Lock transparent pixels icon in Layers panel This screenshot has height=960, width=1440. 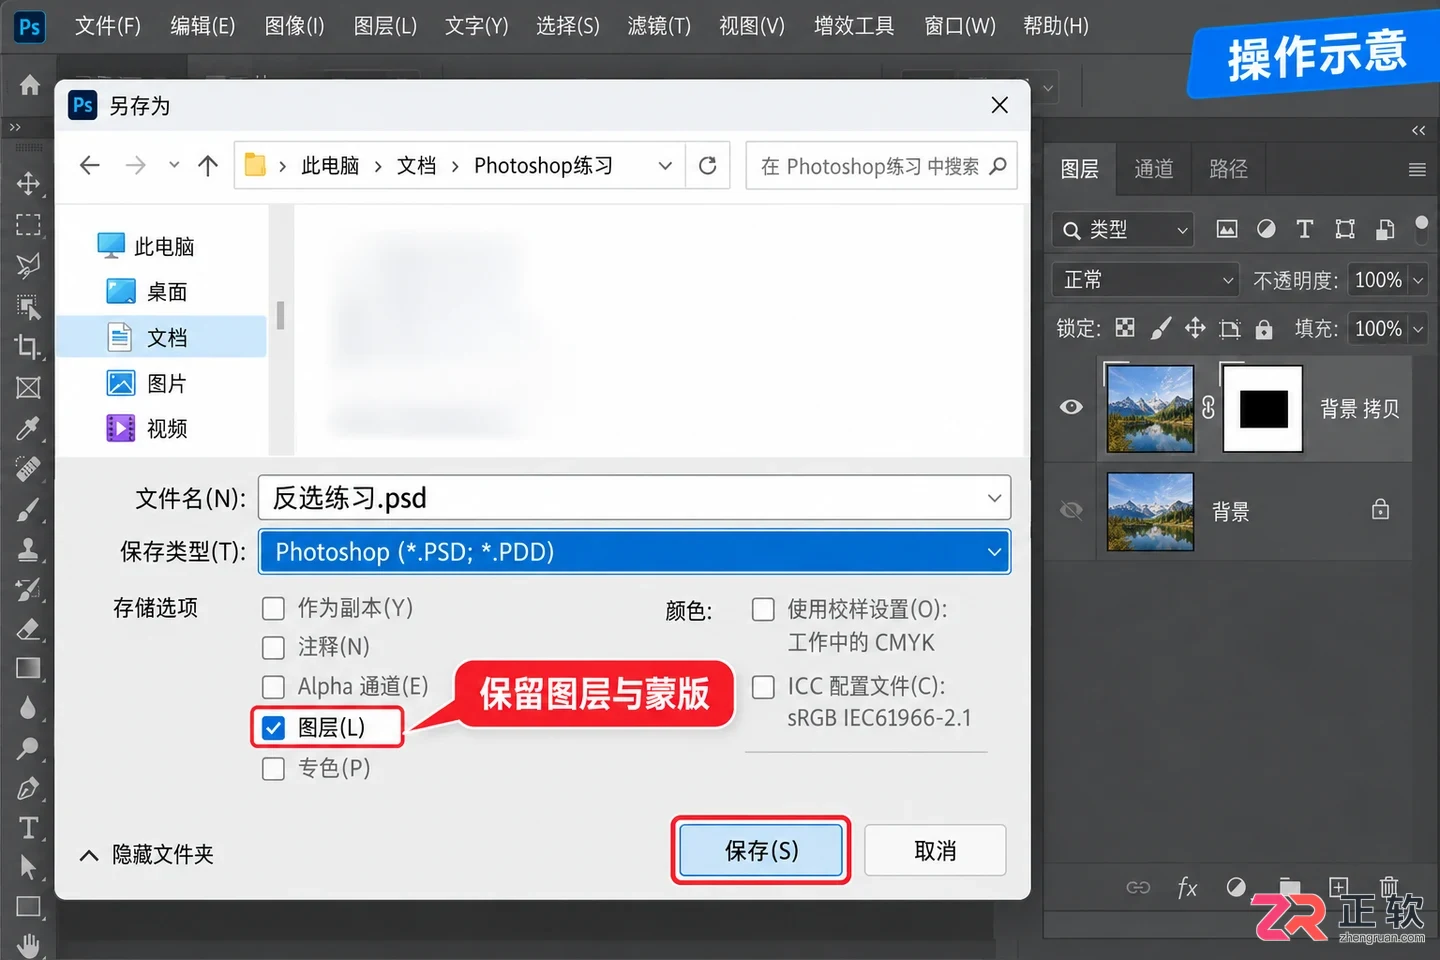pos(1125,328)
